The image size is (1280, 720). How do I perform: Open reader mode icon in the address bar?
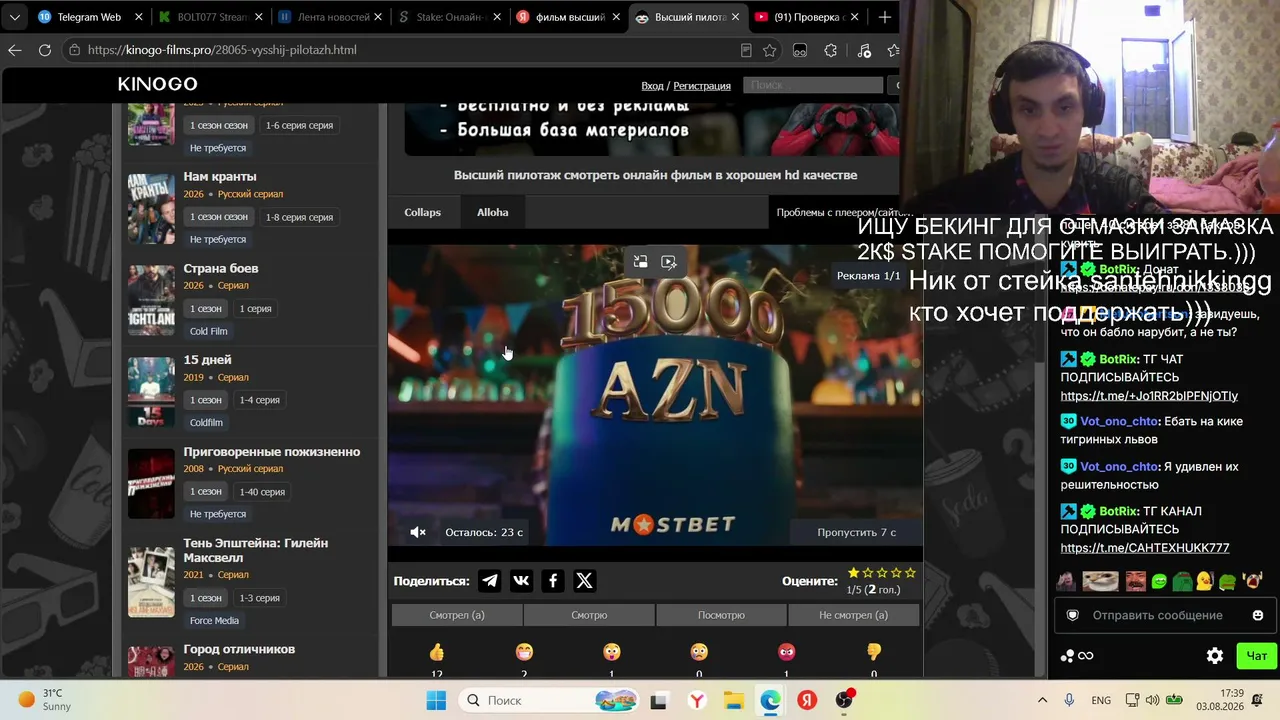(746, 50)
